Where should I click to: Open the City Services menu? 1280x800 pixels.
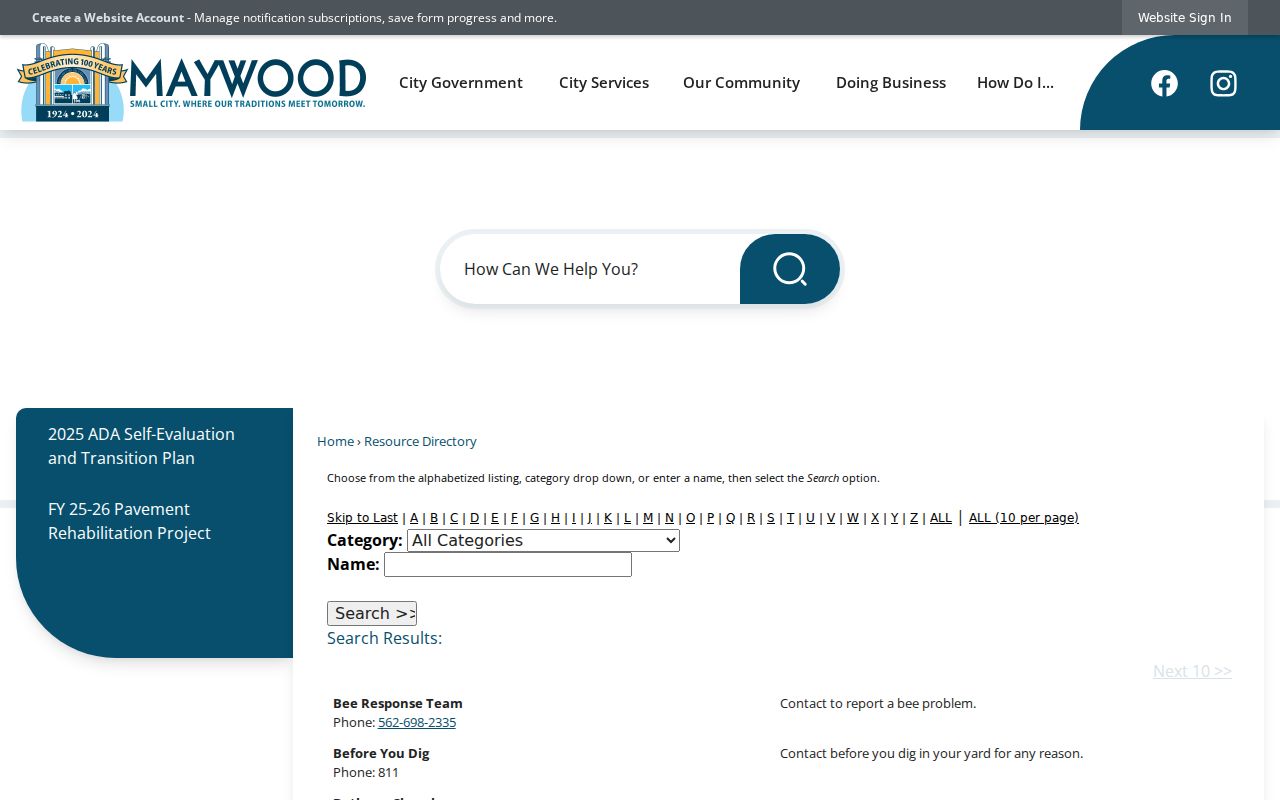604,83
